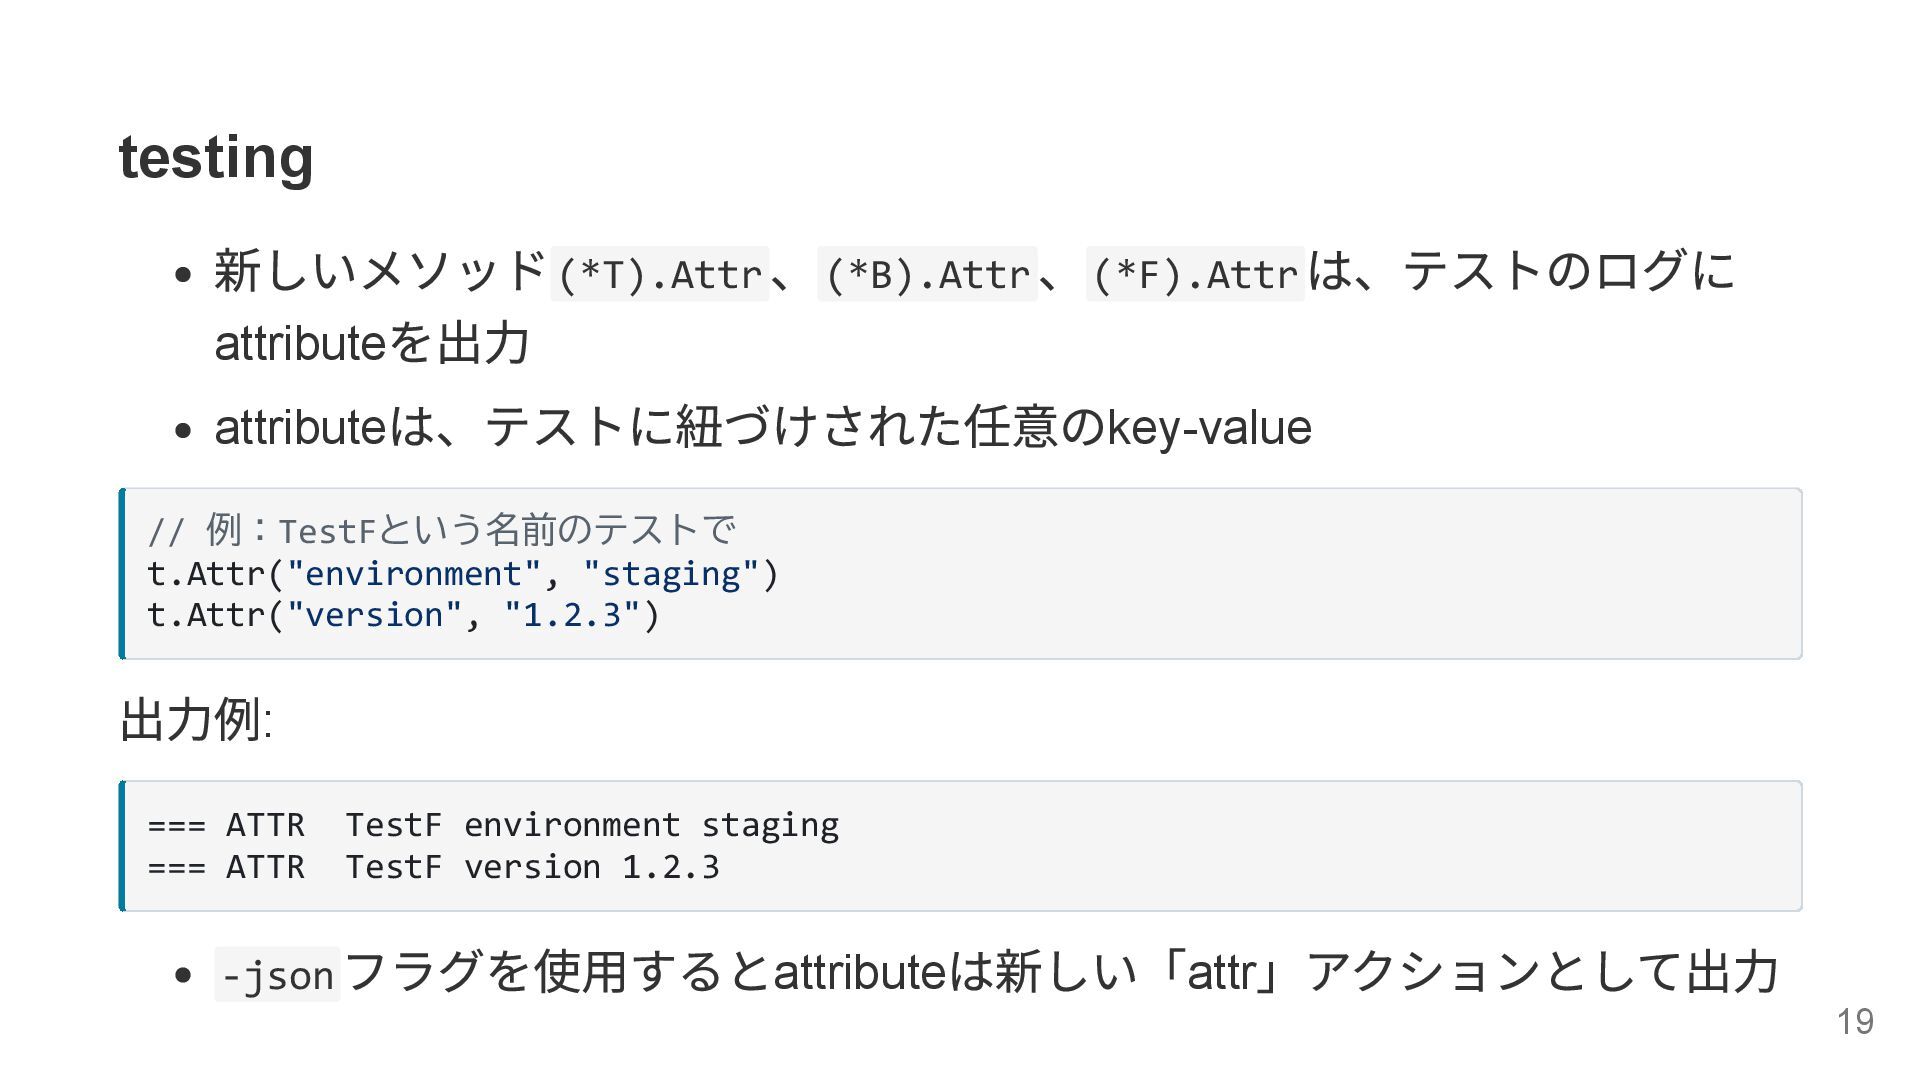Screen dimensions: 1920x1080
Task: Click the "アクションとして出力" text
Action: coord(1542,972)
